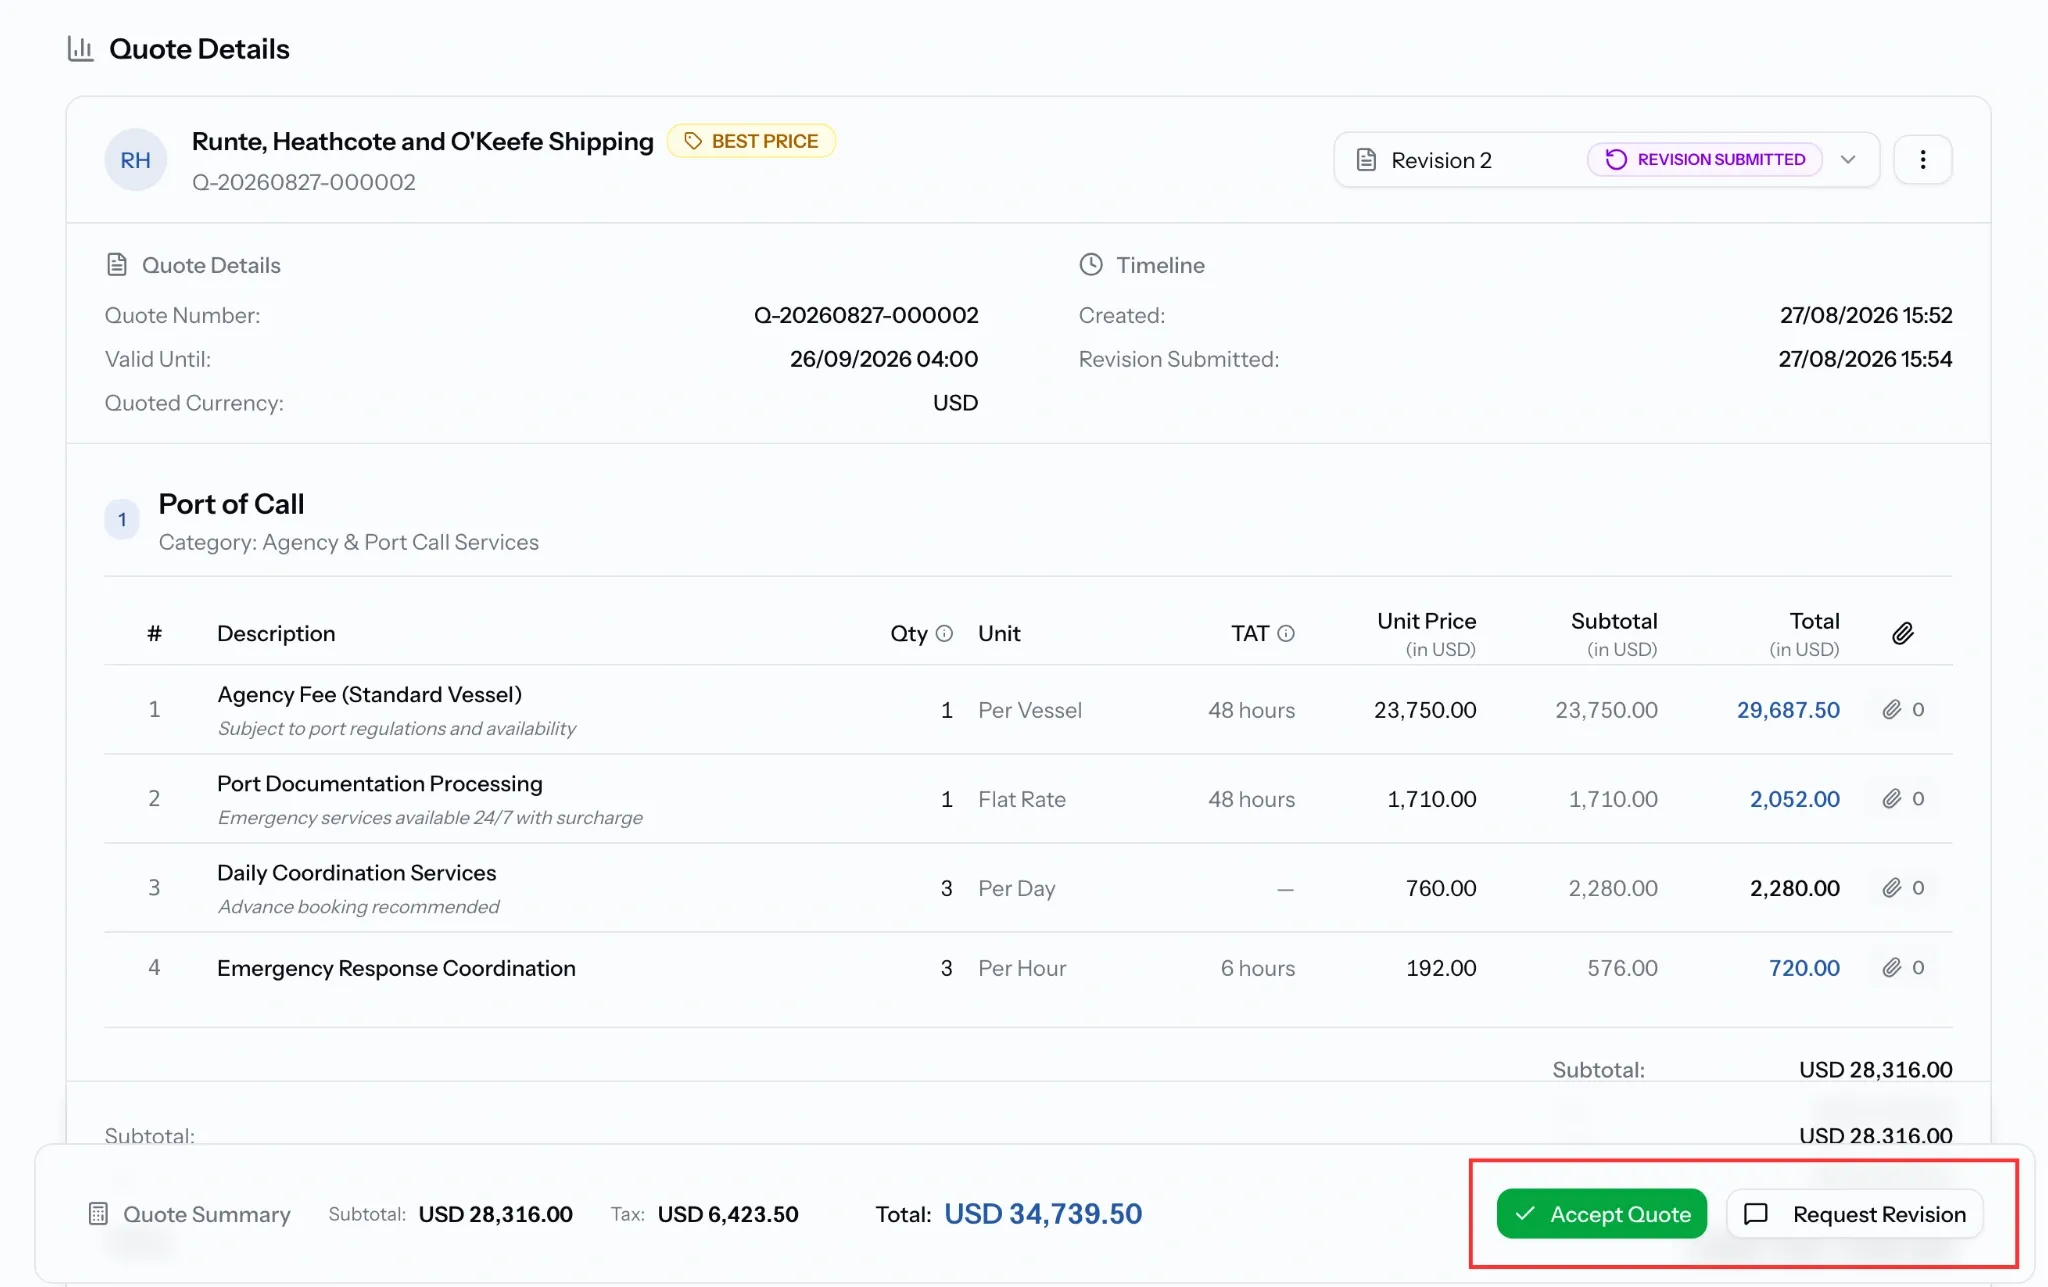Click the Quote Details bar chart icon
Screen dimensions: 2048x1287
[81, 48]
